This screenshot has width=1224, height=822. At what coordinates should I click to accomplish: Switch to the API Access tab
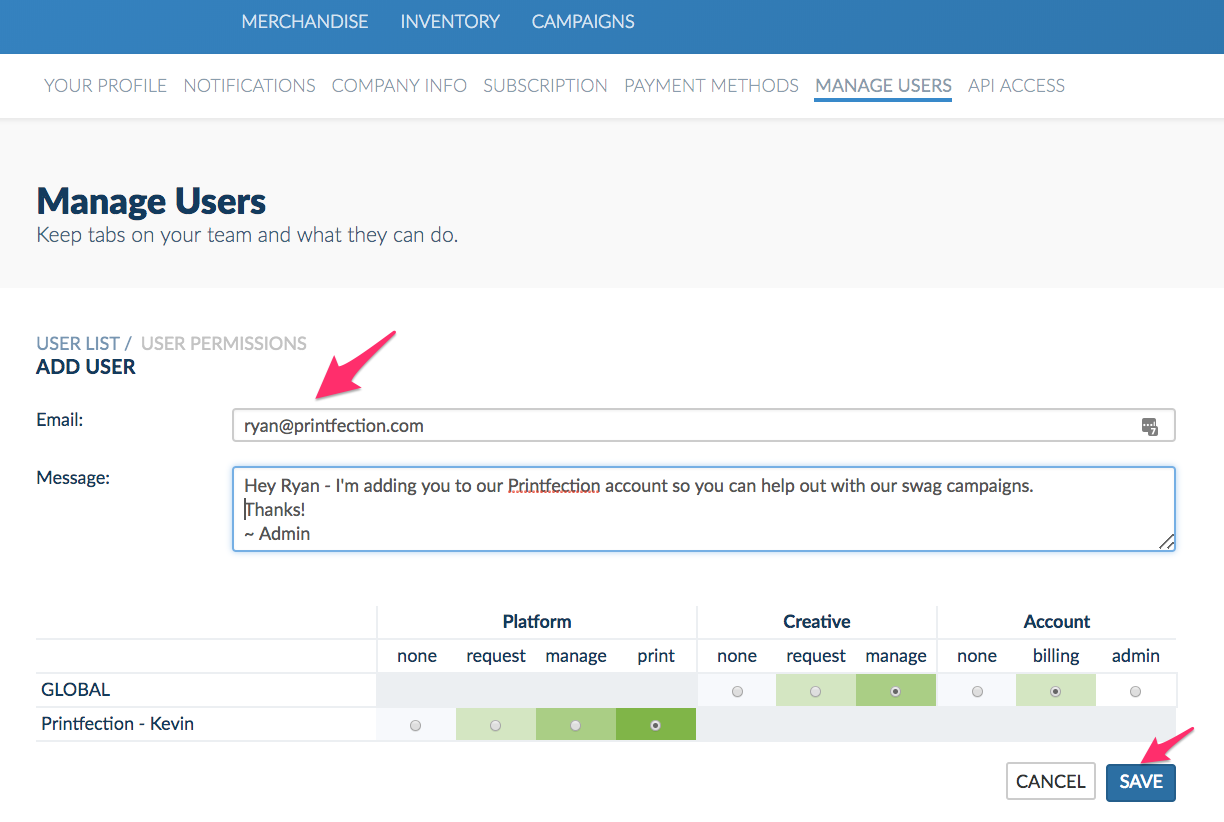pyautogui.click(x=1016, y=86)
